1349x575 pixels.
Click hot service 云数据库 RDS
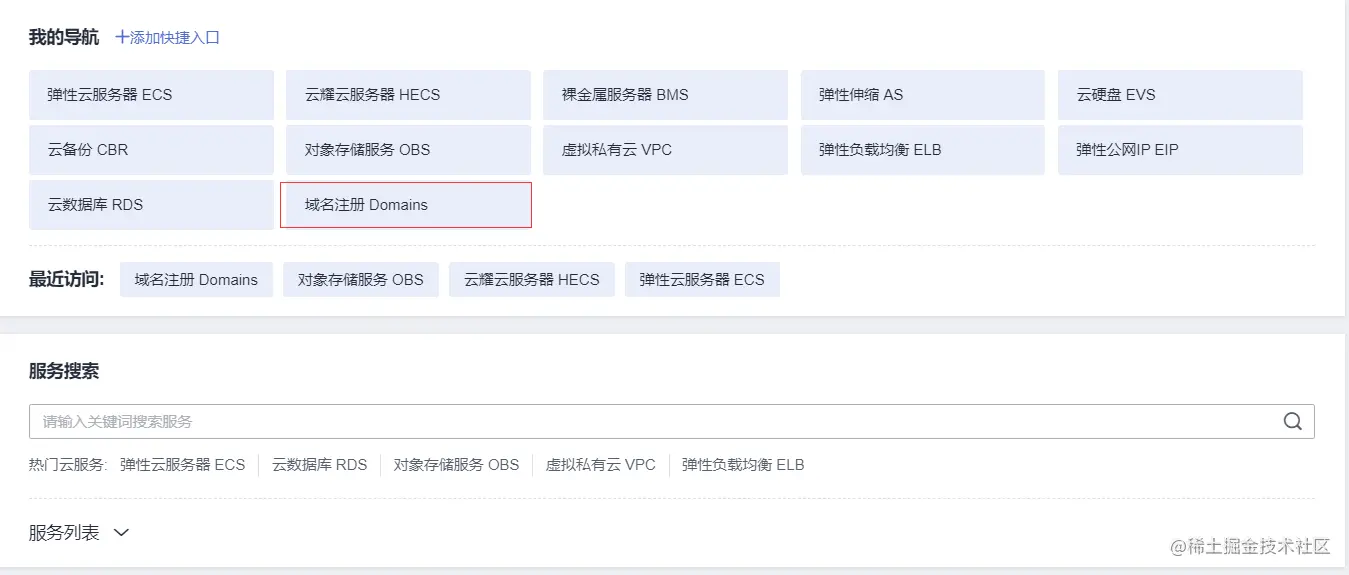pos(320,465)
